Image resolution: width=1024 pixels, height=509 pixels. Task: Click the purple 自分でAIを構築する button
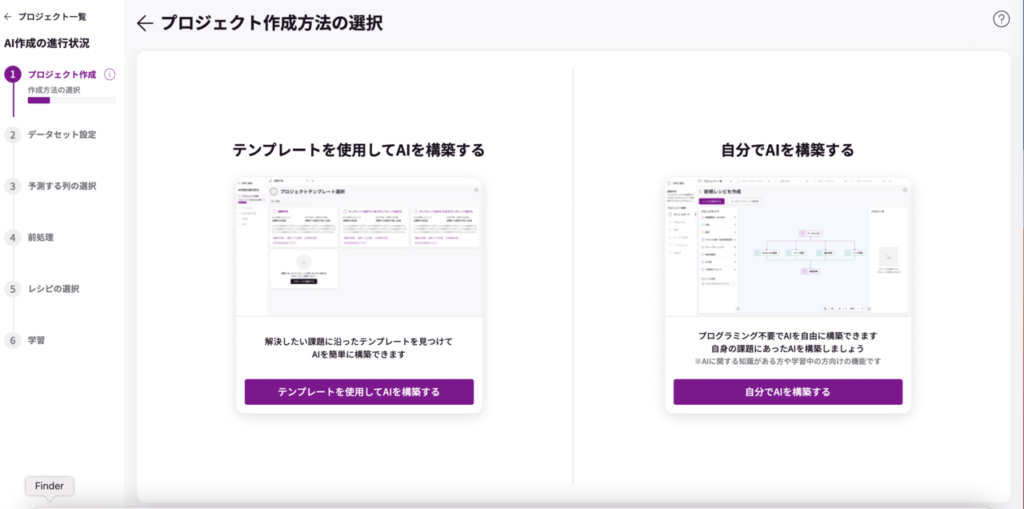[x=788, y=392]
